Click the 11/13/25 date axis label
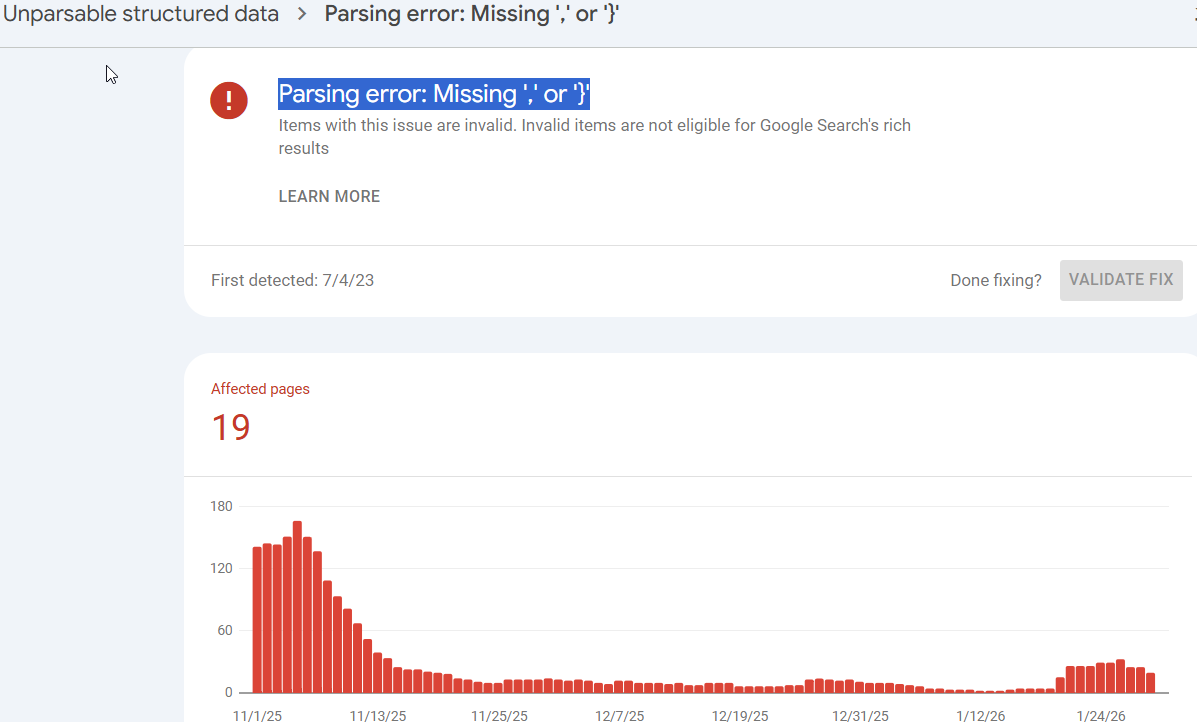The height and width of the screenshot is (722, 1197). (x=378, y=716)
